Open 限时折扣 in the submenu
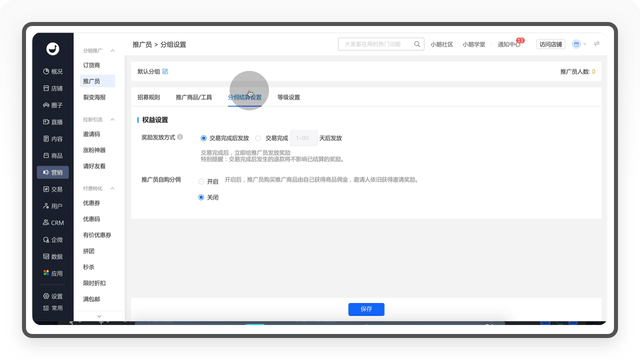640x360 pixels. [x=94, y=283]
